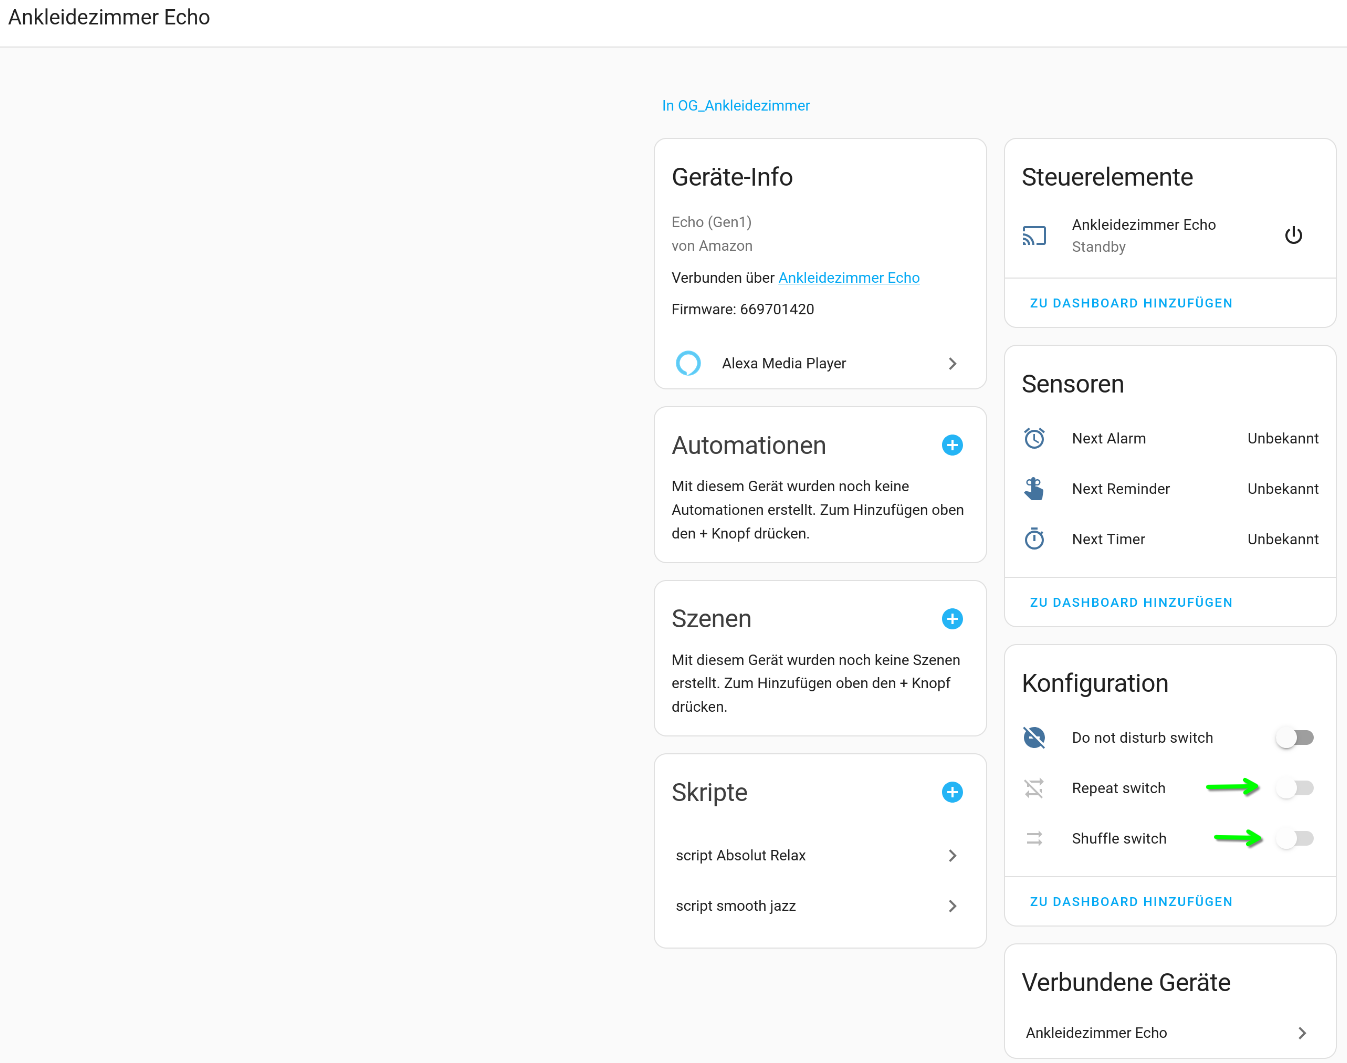Add a new scene with the plus icon

pyautogui.click(x=952, y=619)
